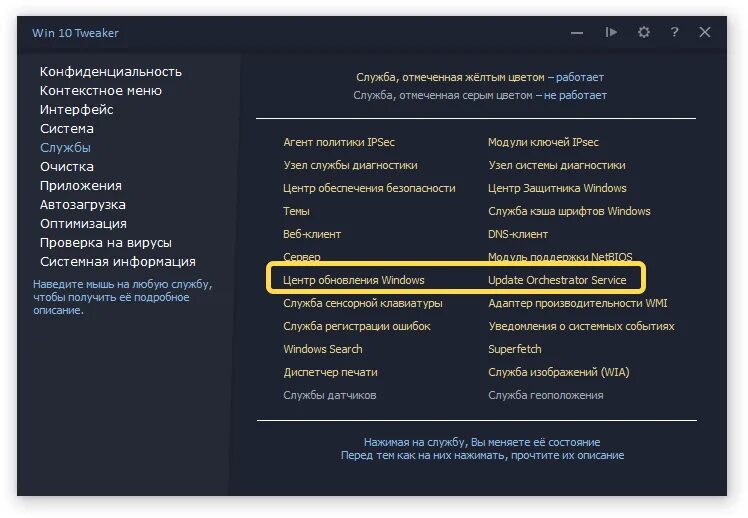Toggle Служба изображений (WIA) service
This screenshot has width=748, height=518.
pyautogui.click(x=559, y=372)
